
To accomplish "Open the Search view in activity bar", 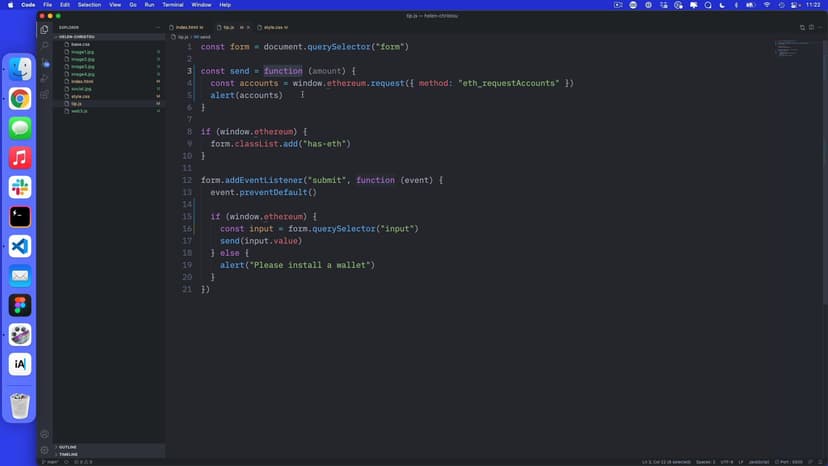I will 45,45.
